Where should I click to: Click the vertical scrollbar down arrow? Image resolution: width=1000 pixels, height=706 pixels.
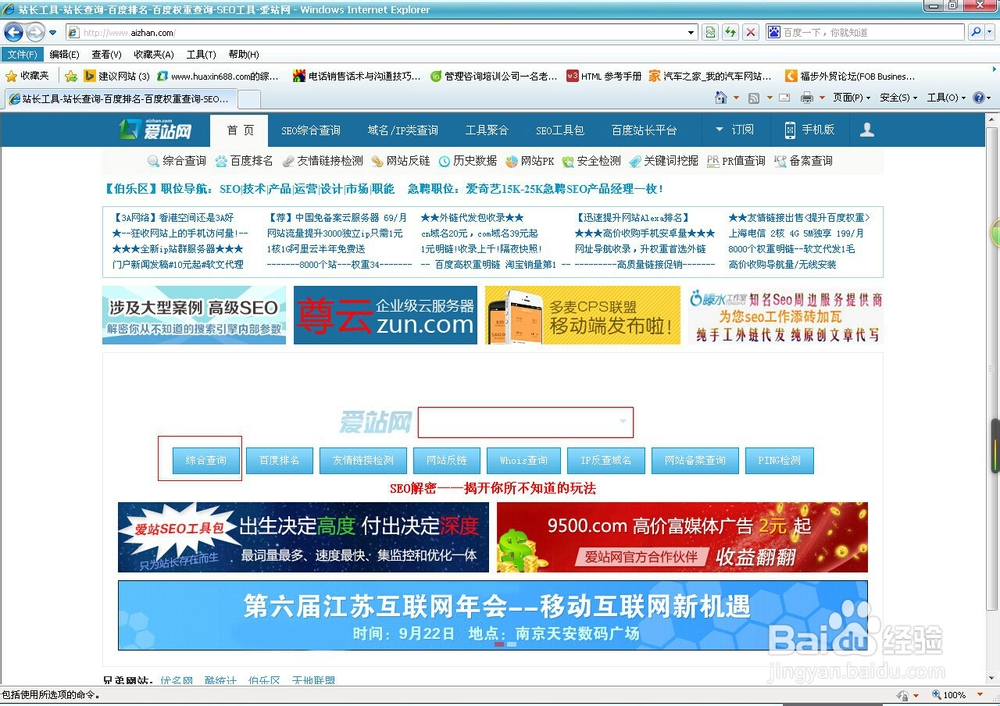tap(992, 678)
